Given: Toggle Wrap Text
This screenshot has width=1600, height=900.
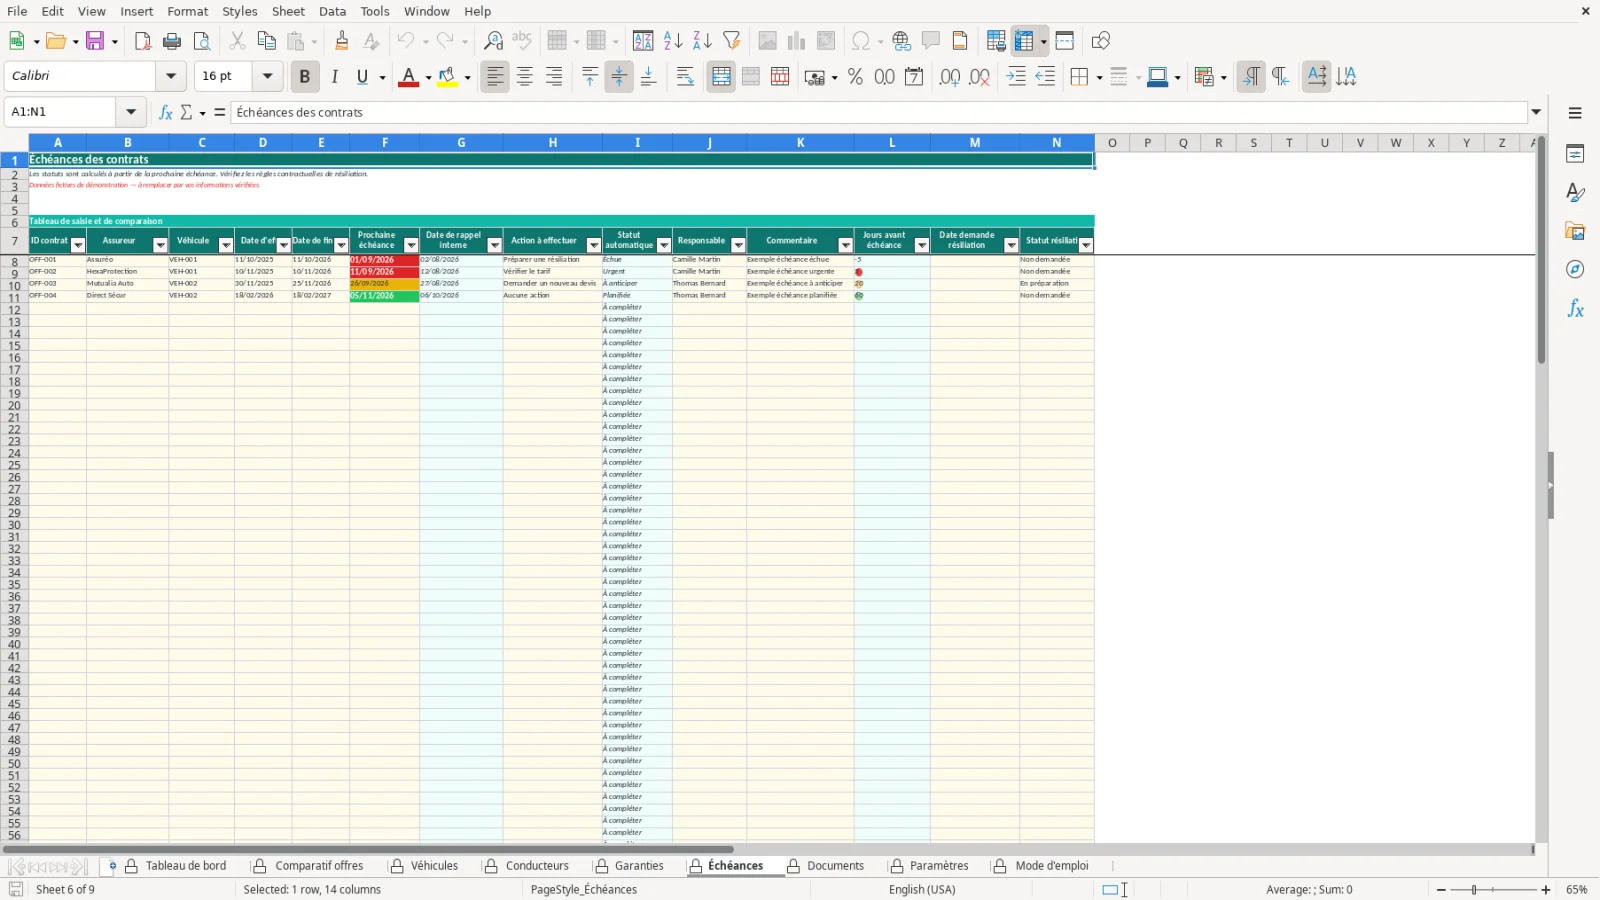Looking at the screenshot, I should 685,77.
